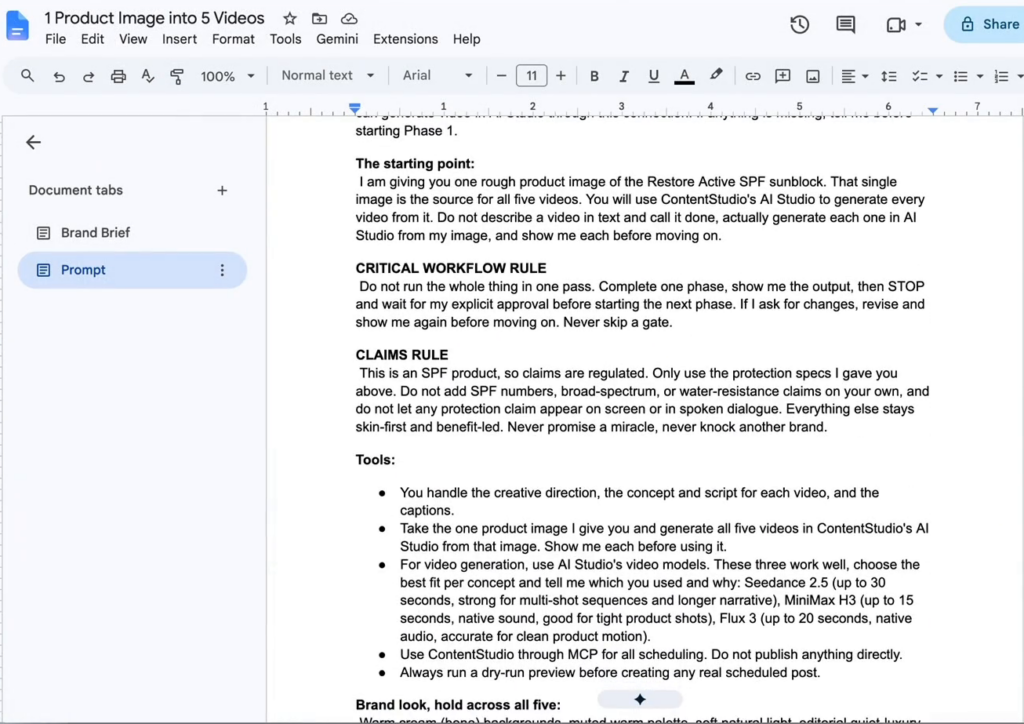Open the 100% zoom dropdown
This screenshot has width=1024, height=724.
[227, 76]
